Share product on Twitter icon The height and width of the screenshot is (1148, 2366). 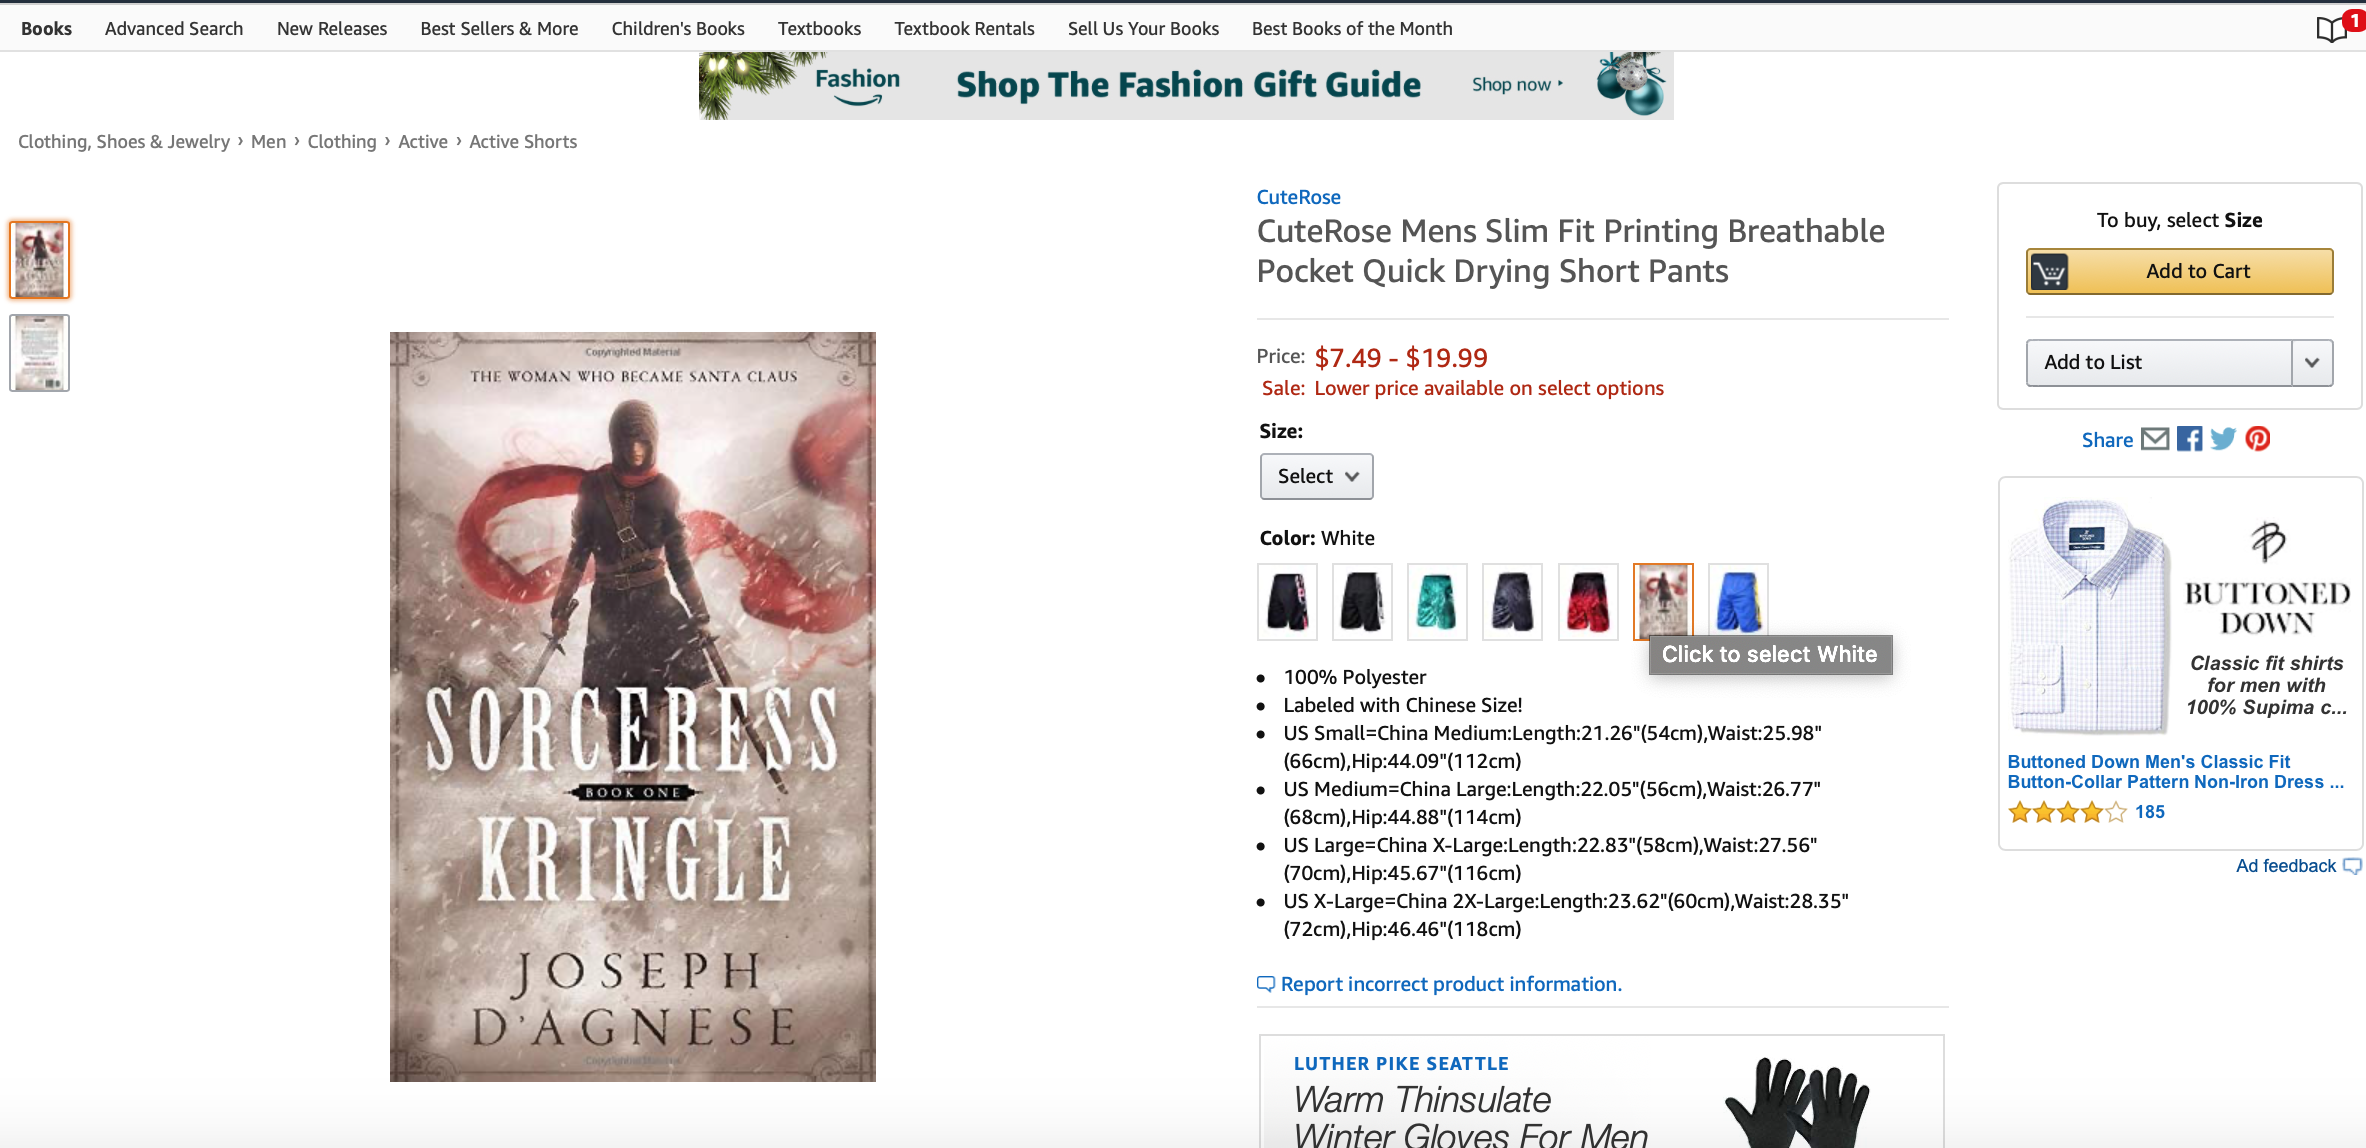[2223, 439]
